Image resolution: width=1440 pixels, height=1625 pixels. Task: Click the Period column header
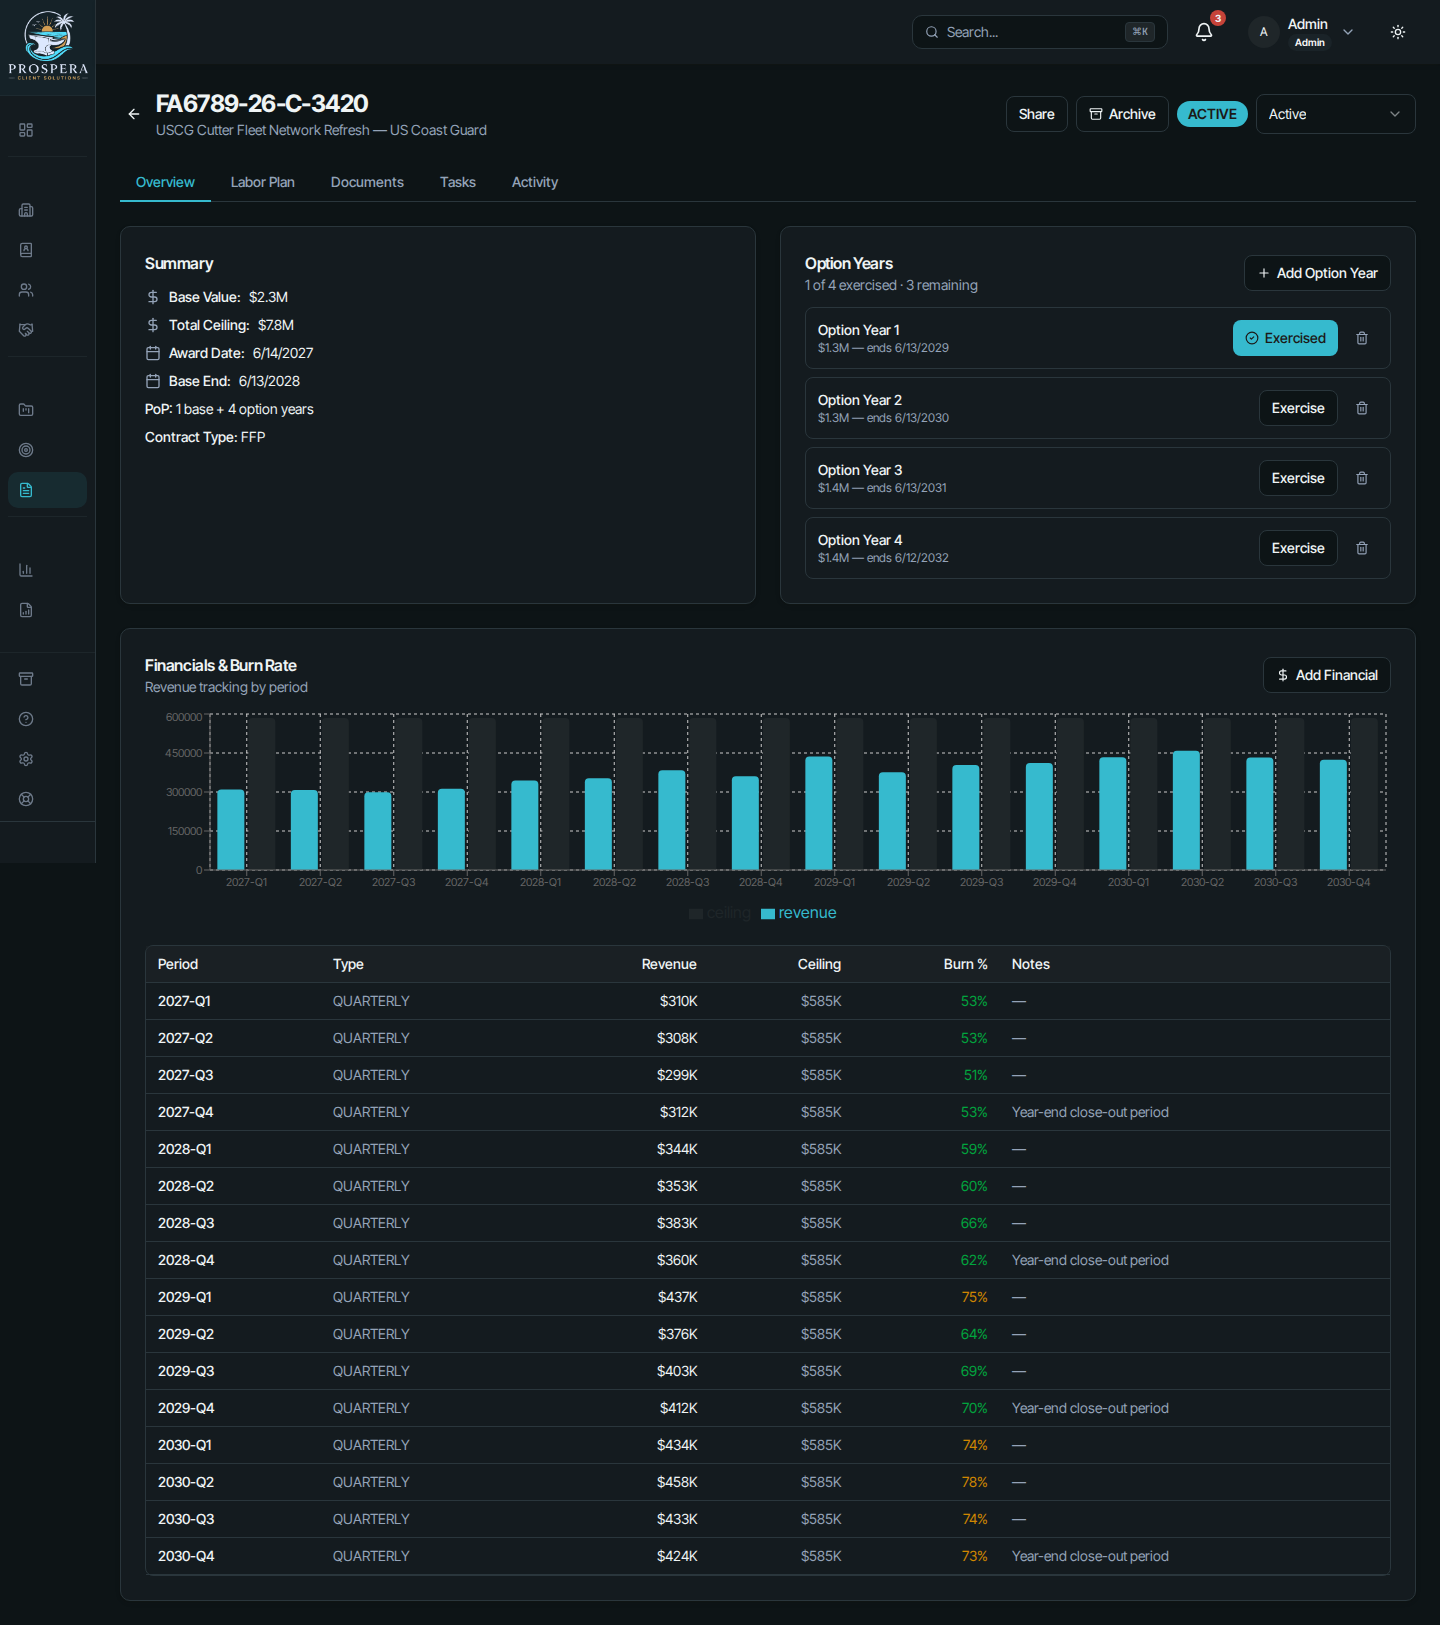coord(178,964)
